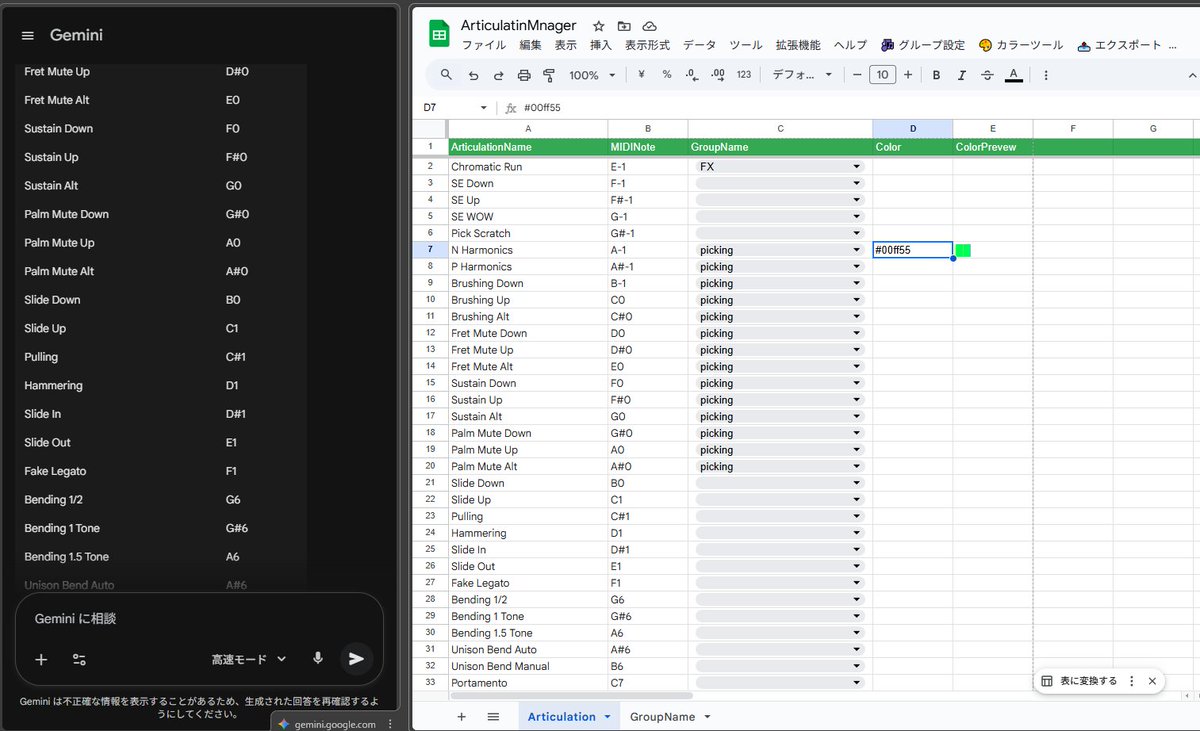Decrease decimal places
Image resolution: width=1200 pixels, height=731 pixels.
pyautogui.click(x=692, y=75)
